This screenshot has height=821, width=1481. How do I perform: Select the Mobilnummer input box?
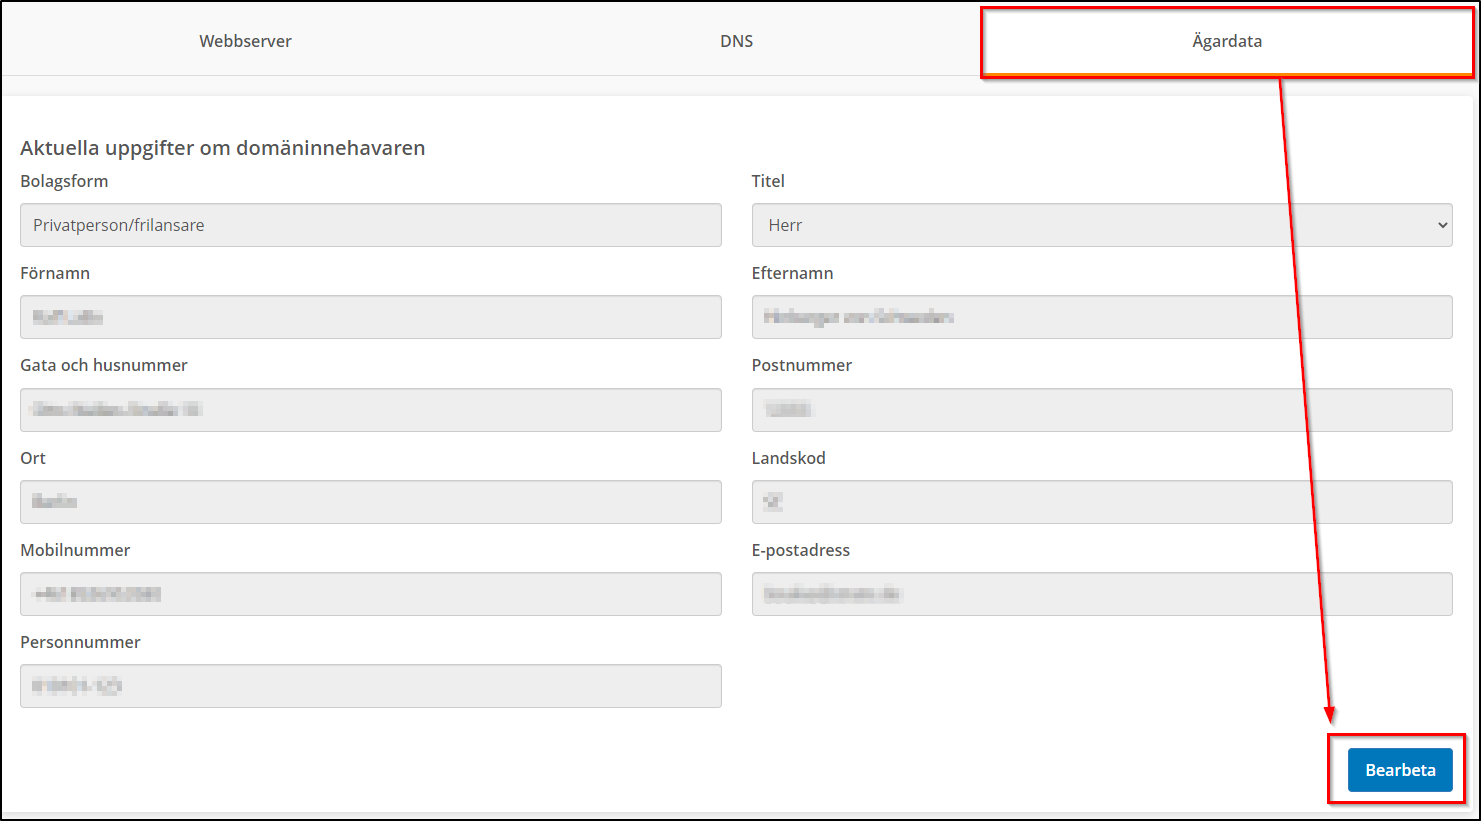click(370, 594)
